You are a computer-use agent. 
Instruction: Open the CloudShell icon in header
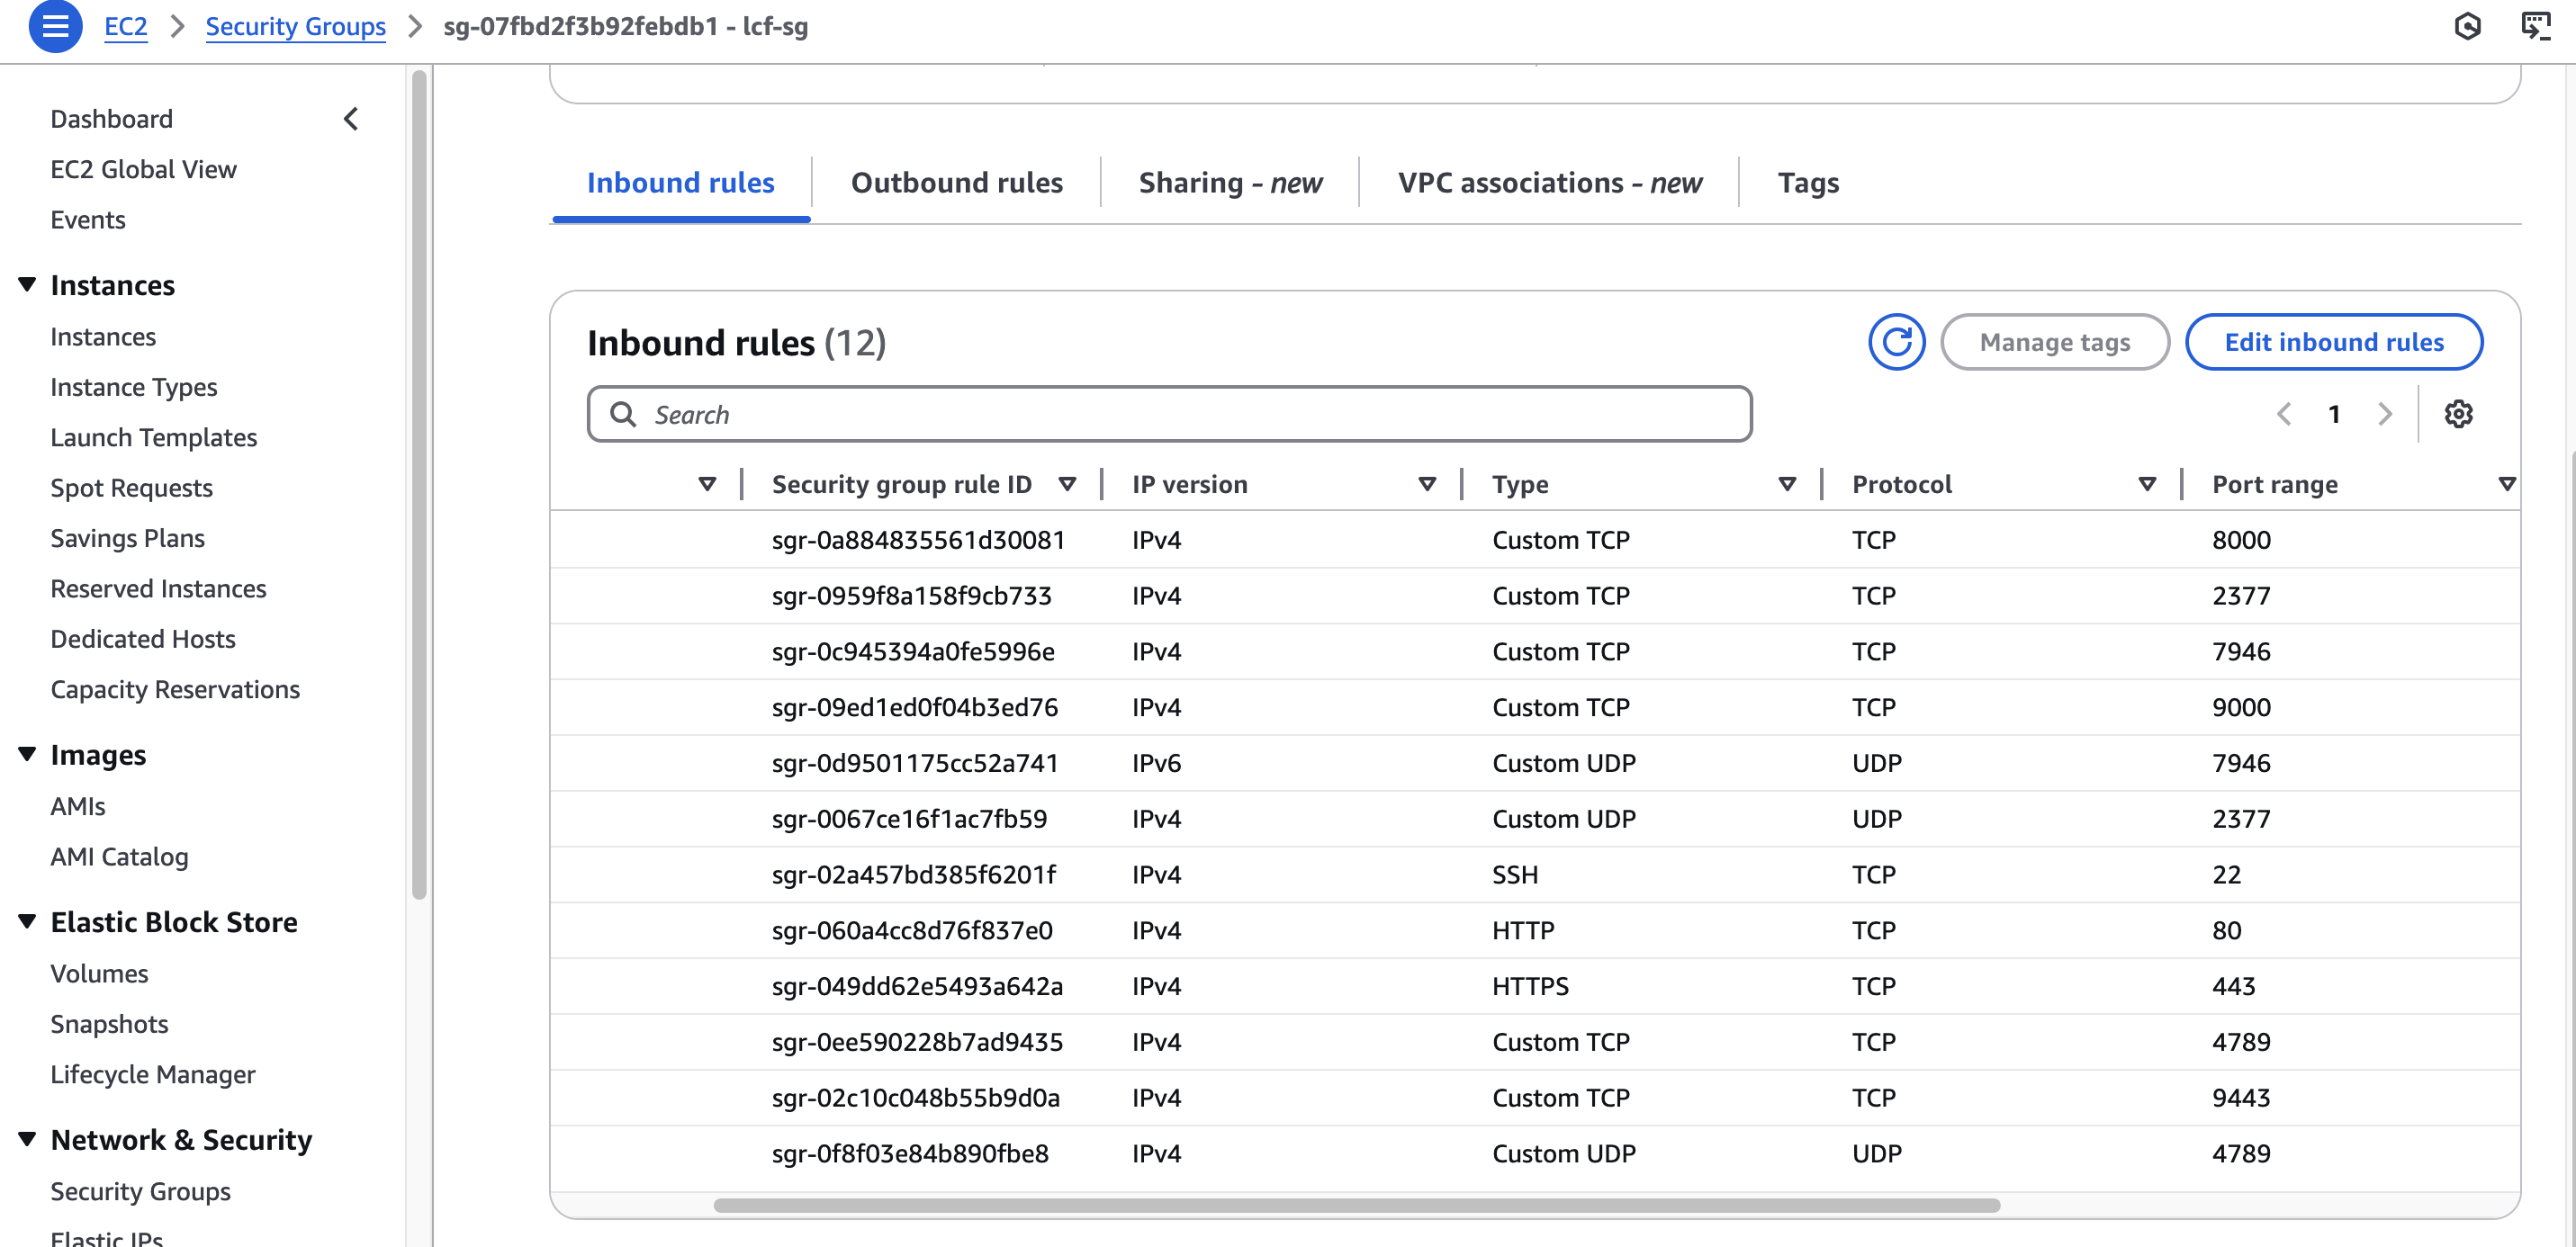[2535, 26]
